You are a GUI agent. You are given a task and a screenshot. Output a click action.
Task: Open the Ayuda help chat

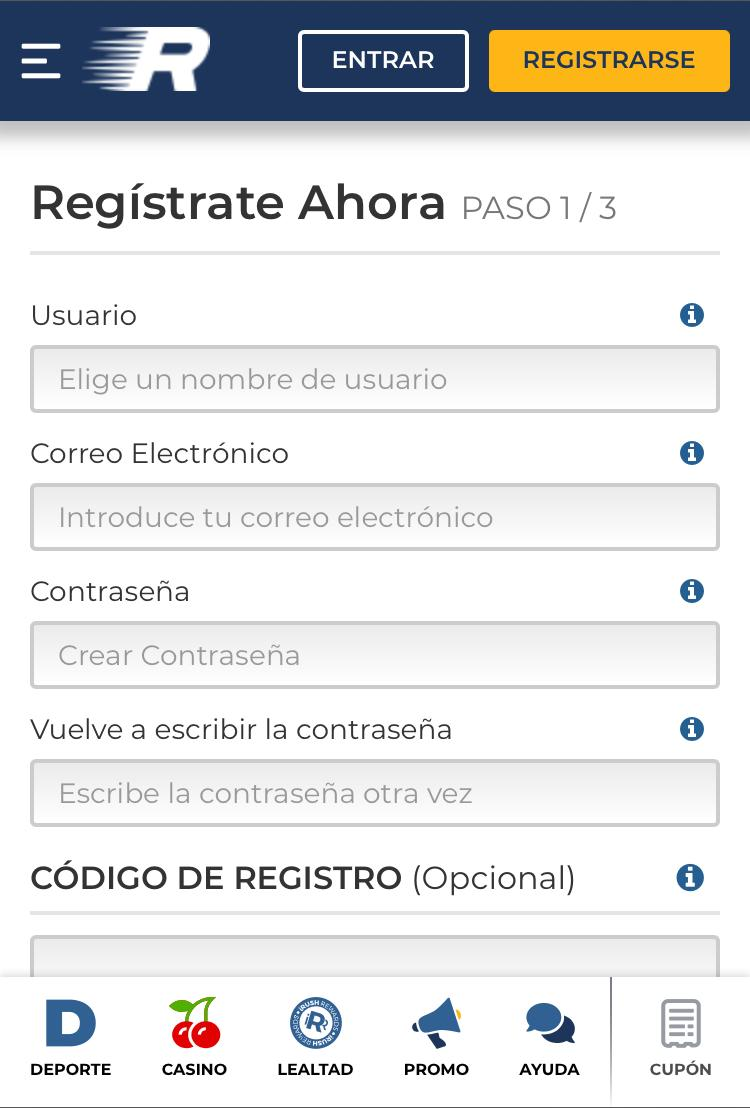[x=549, y=1038]
